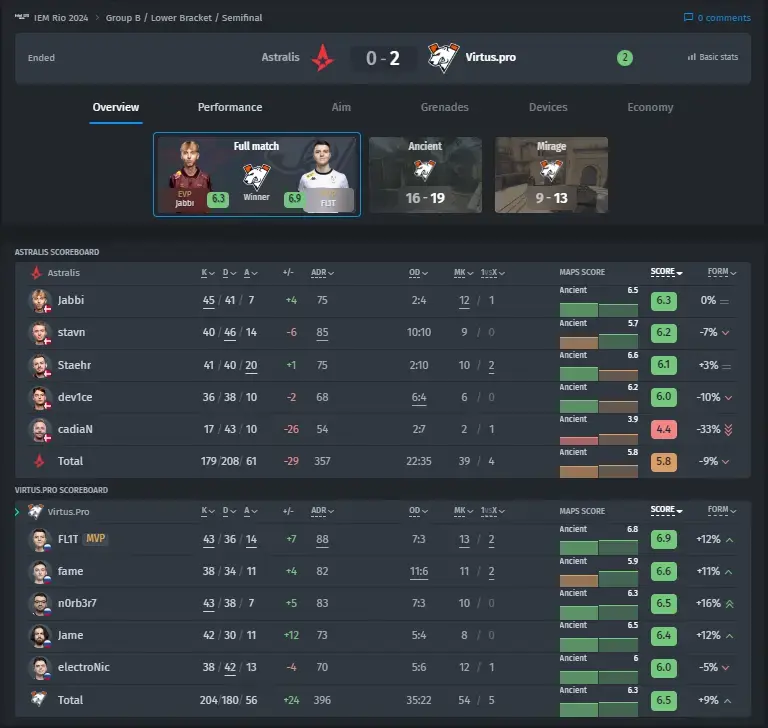Open the Economy tab
Screen dimensions: 768x728
coord(650,107)
